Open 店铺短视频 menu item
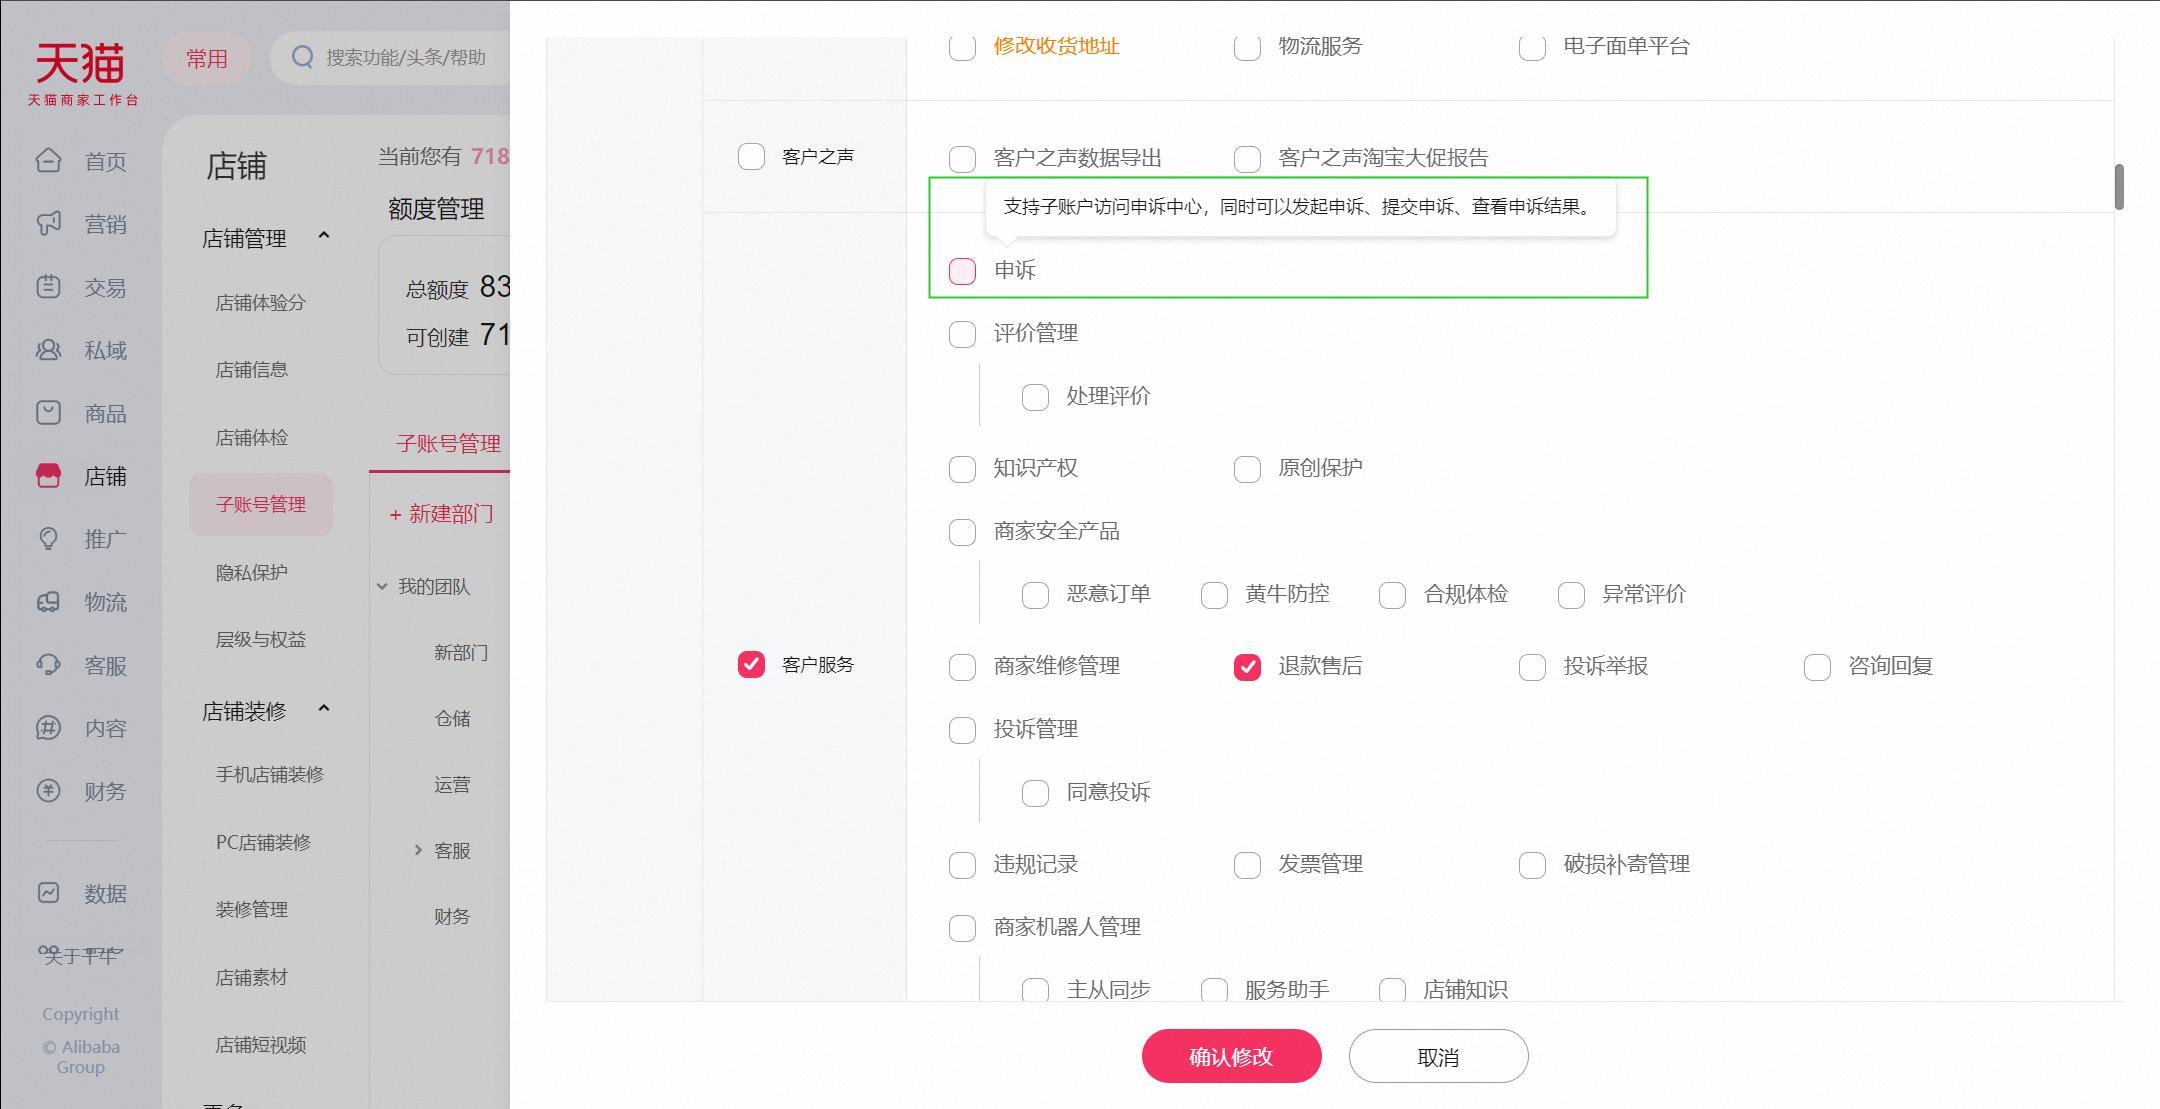This screenshot has width=2160, height=1109. [x=261, y=1044]
